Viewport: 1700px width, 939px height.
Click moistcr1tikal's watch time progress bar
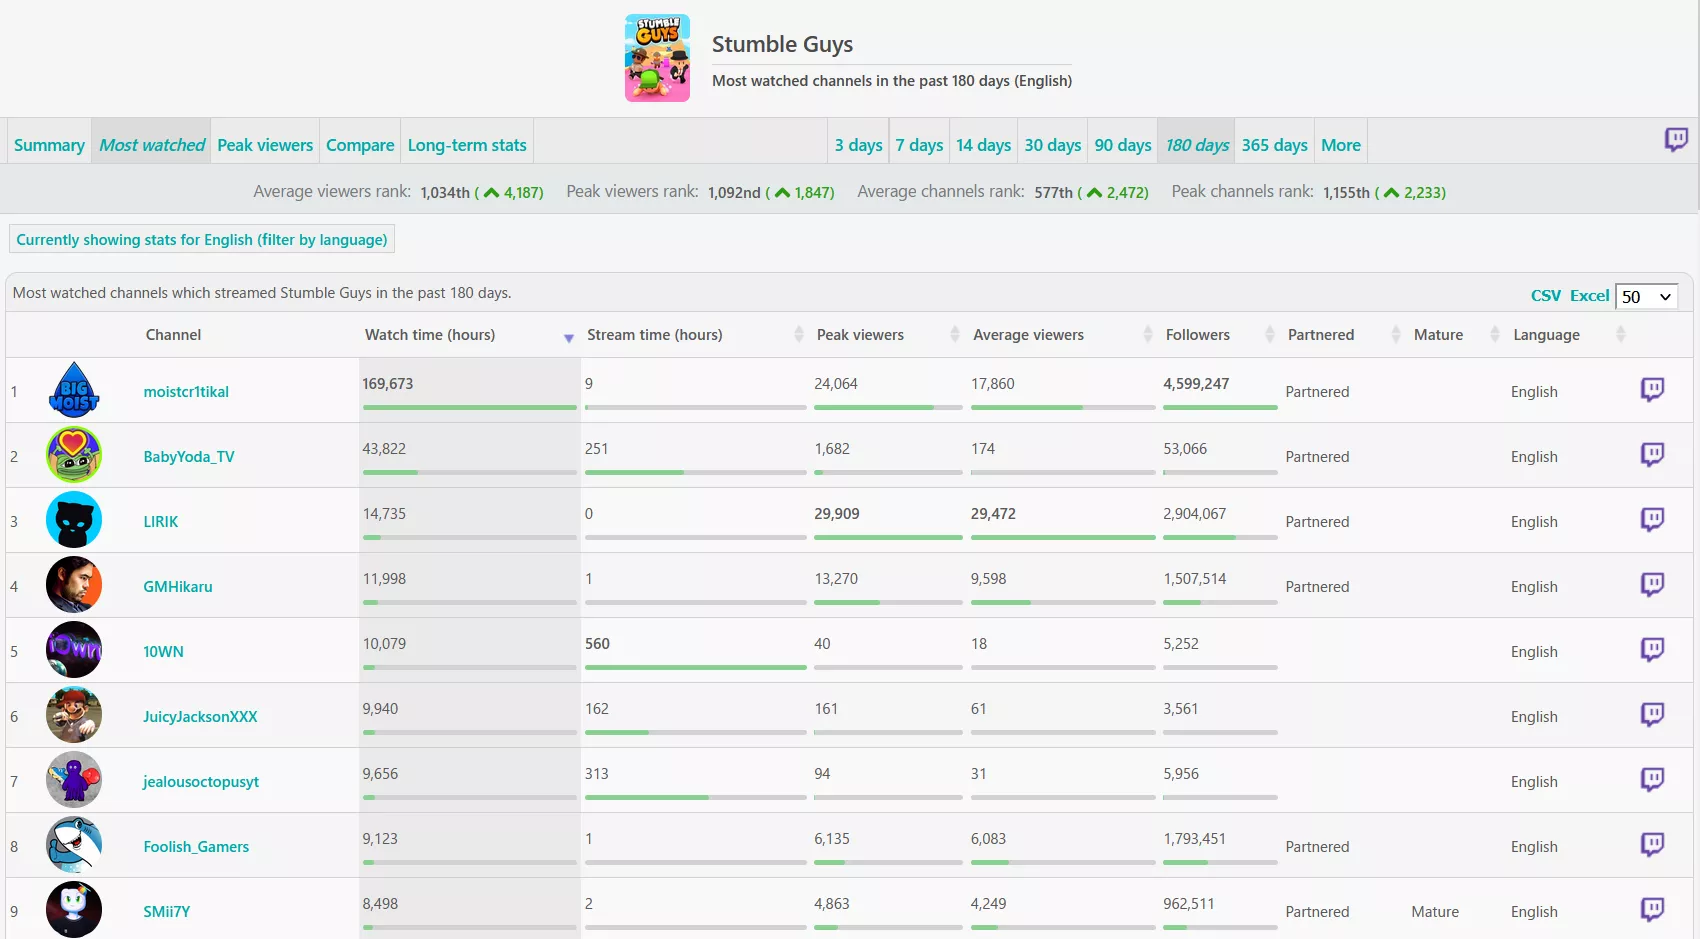(x=470, y=408)
